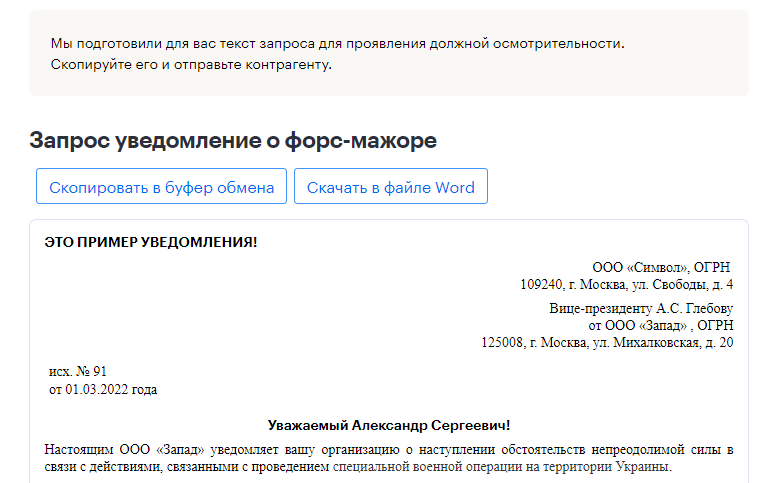
Task: Click the date line "от 01.03.2022 года"
Action: [103, 389]
